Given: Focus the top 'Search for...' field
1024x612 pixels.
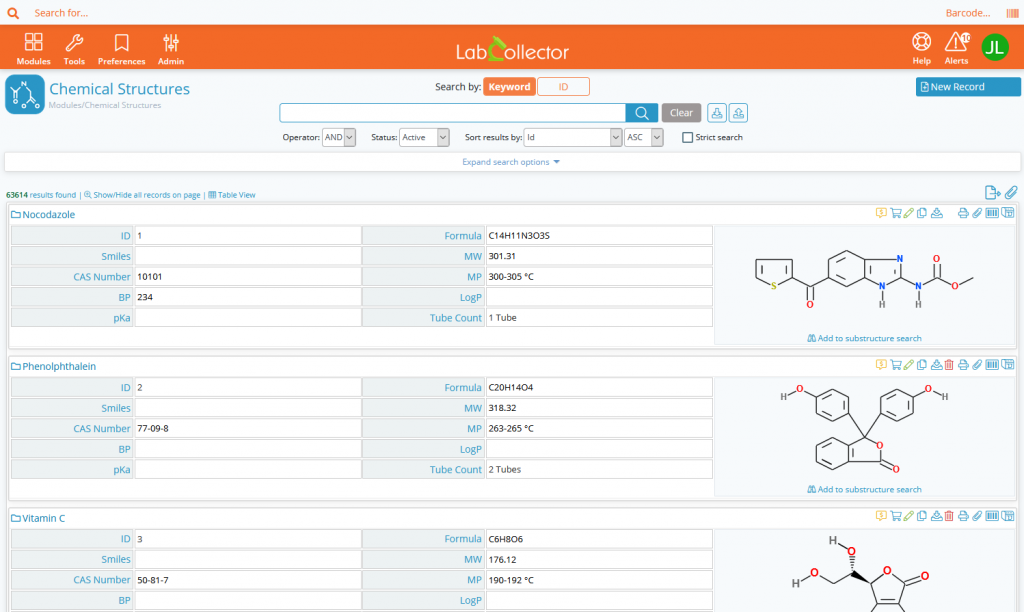Looking at the screenshot, I should tap(61, 12).
